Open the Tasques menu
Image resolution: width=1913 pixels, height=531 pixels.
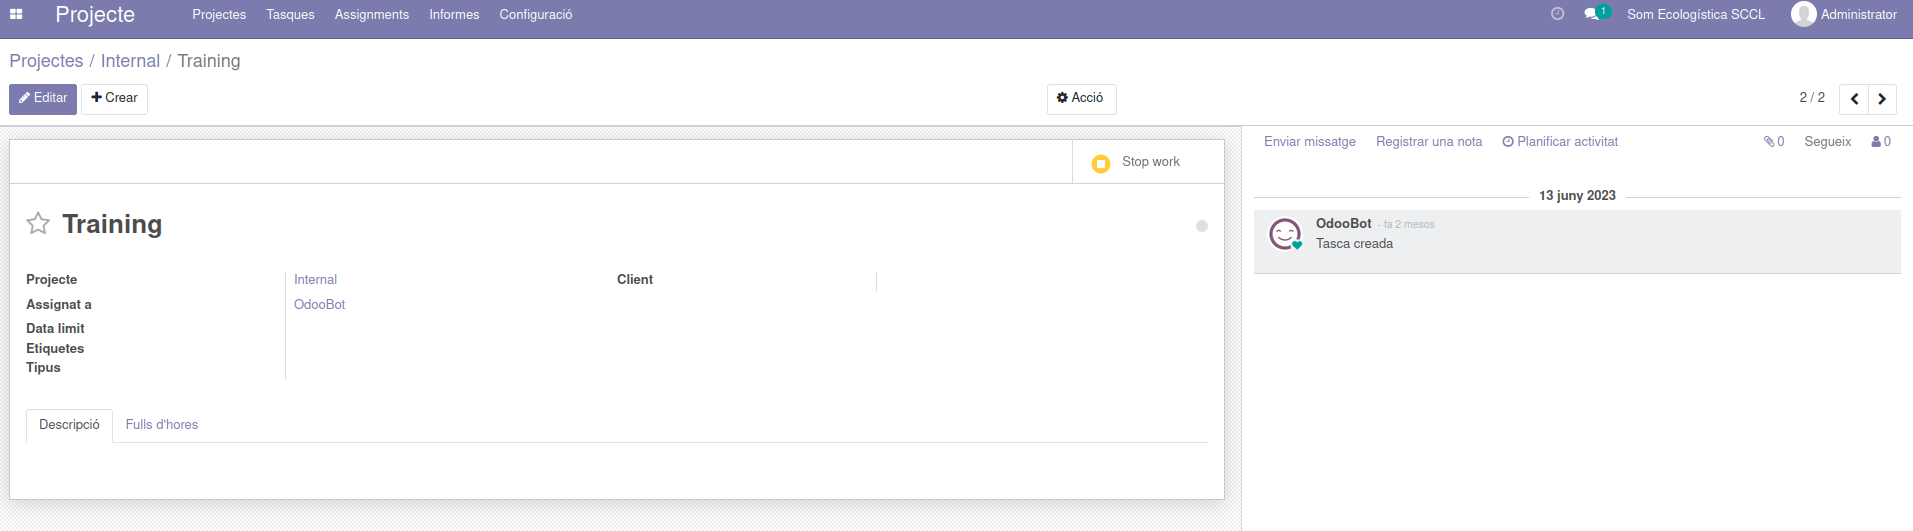point(290,15)
